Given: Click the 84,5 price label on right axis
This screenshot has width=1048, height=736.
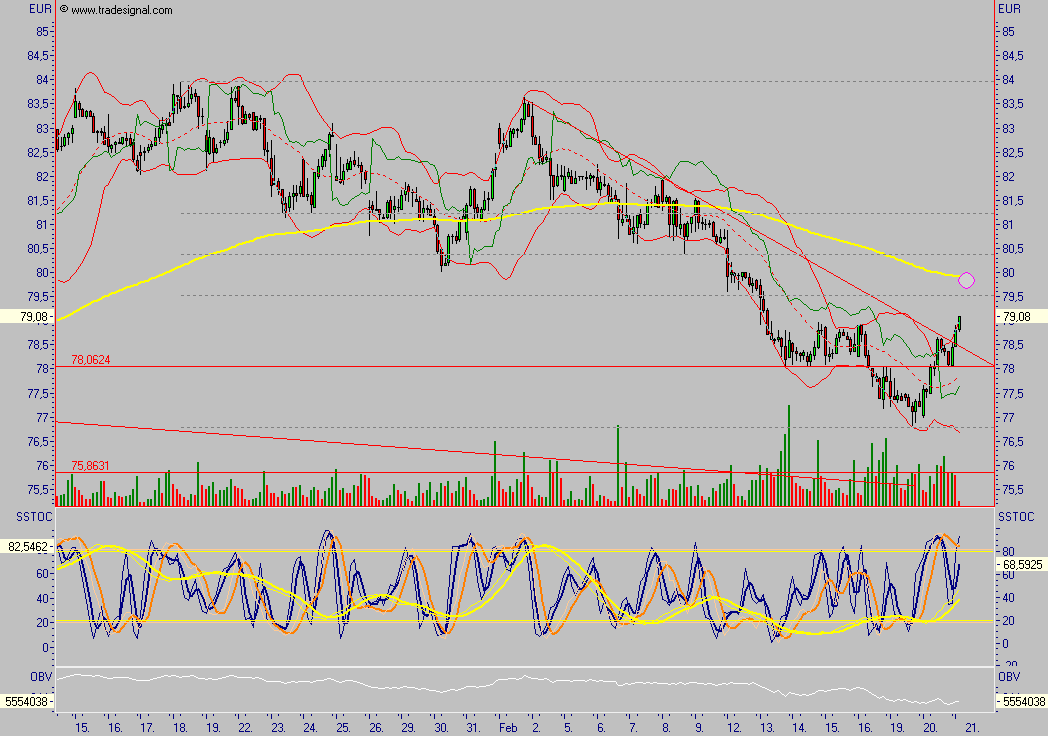Looking at the screenshot, I should (x=1013, y=55).
